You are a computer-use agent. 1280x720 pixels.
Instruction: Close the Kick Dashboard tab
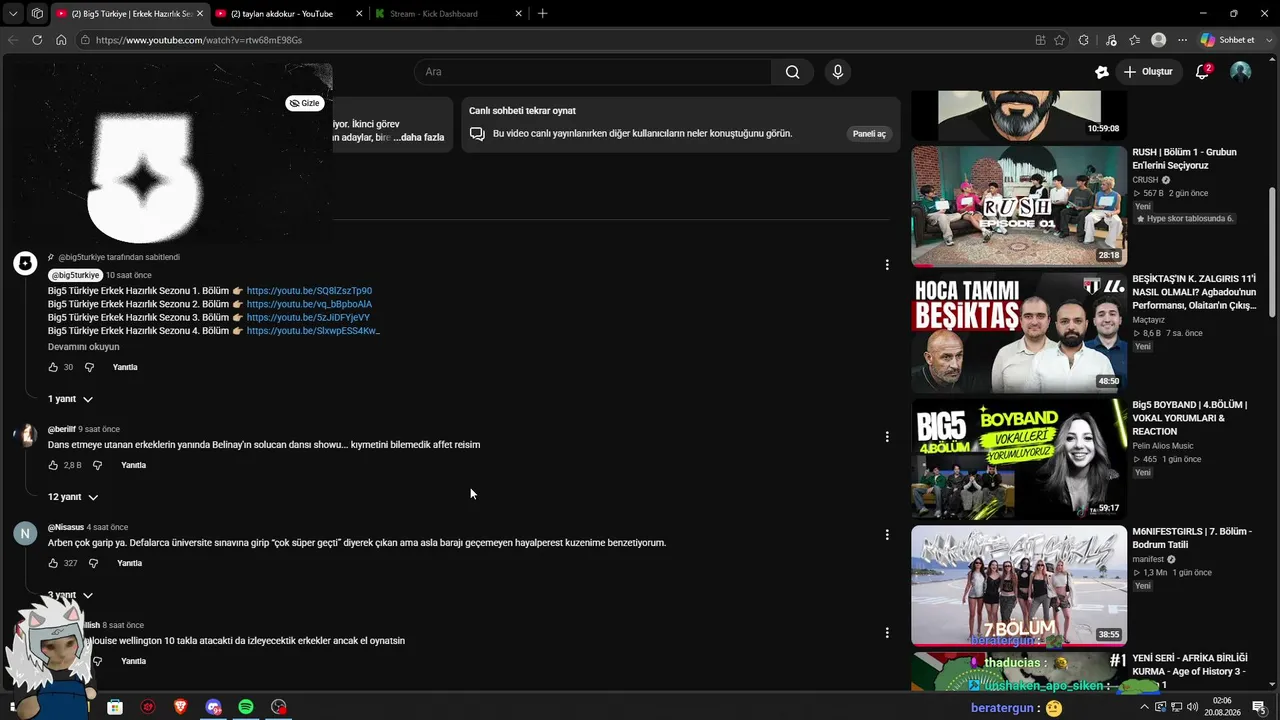pos(518,14)
